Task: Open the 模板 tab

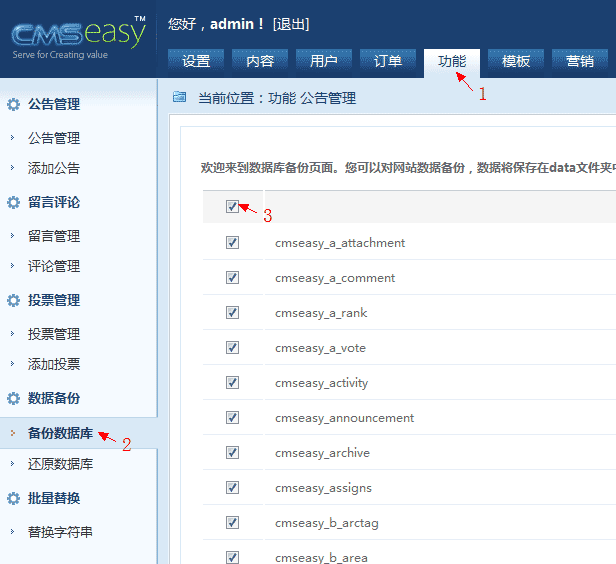Action: pos(516,61)
